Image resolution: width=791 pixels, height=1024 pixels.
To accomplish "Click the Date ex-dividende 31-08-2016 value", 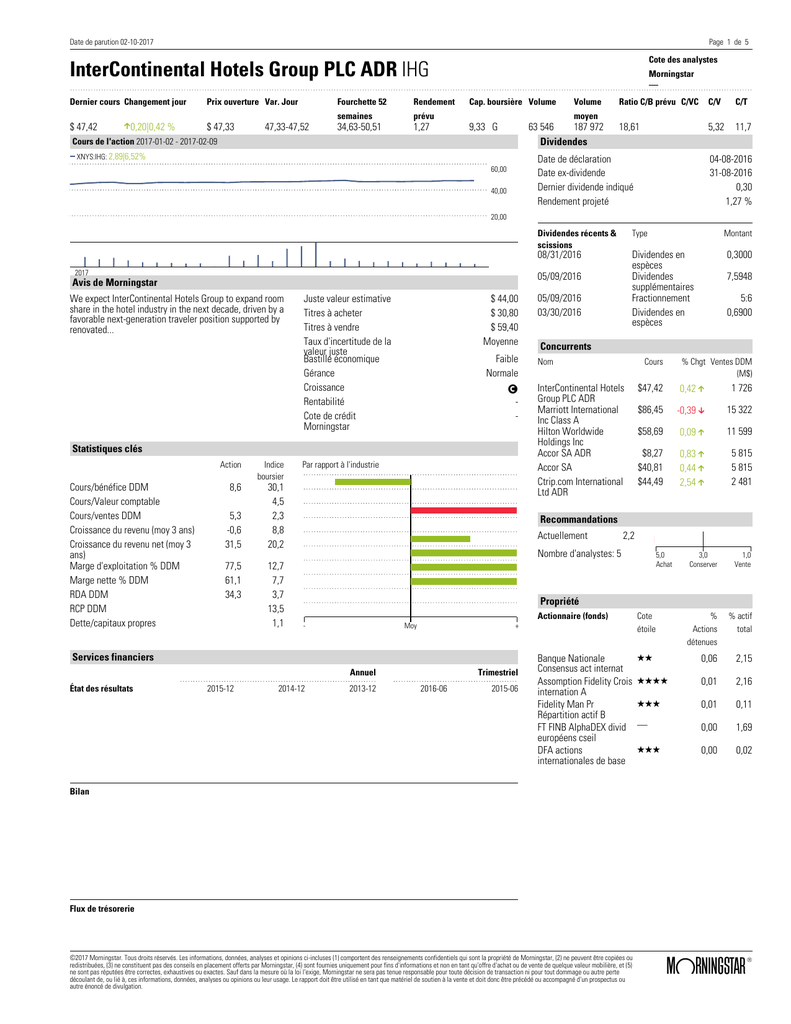I will pyautogui.click(x=730, y=173).
